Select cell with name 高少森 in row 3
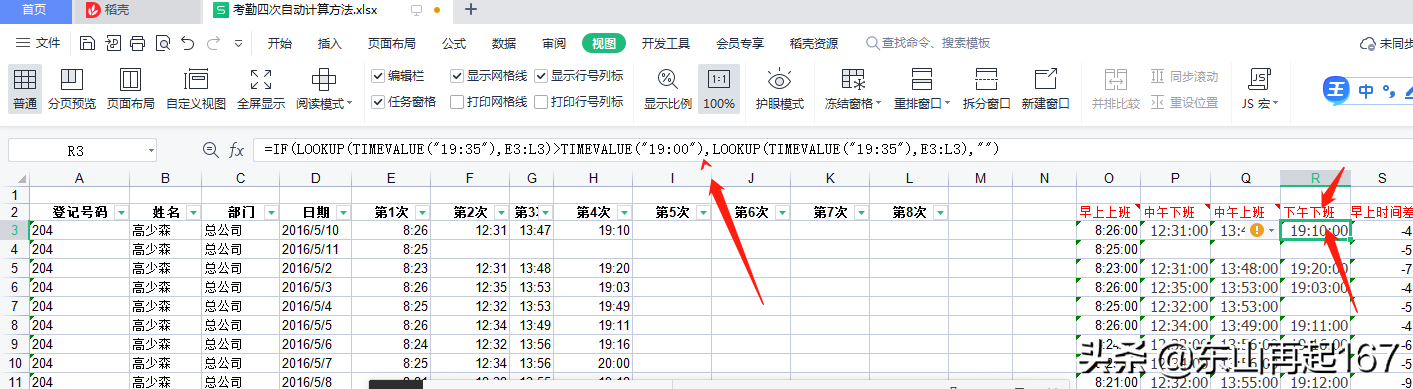Screen dimensions: 1413x389 click(x=165, y=230)
